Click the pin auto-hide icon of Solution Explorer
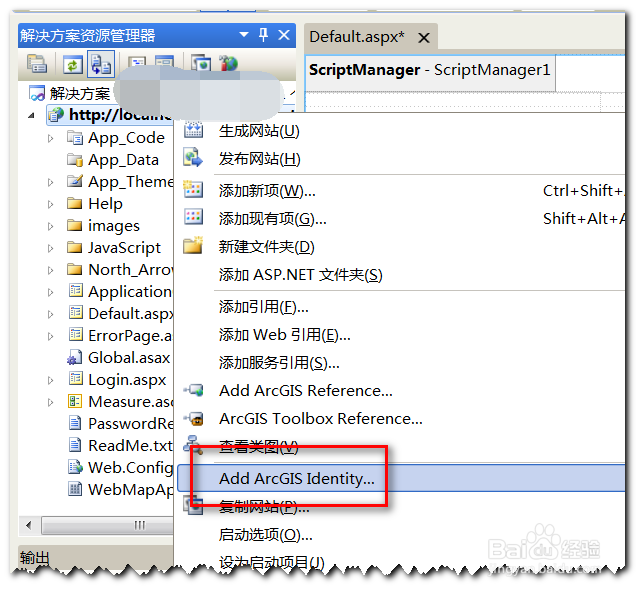The height and width of the screenshot is (592, 636). pyautogui.click(x=263, y=35)
